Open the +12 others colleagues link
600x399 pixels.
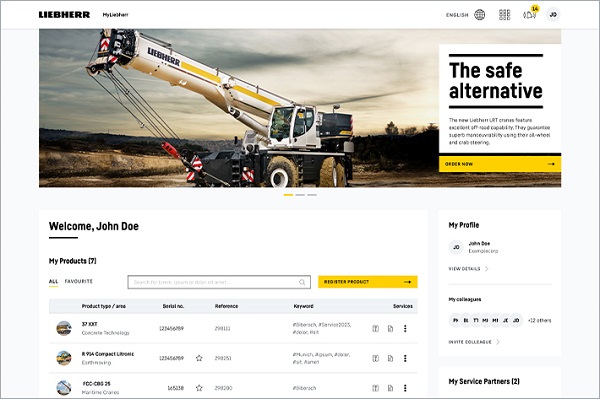point(540,321)
